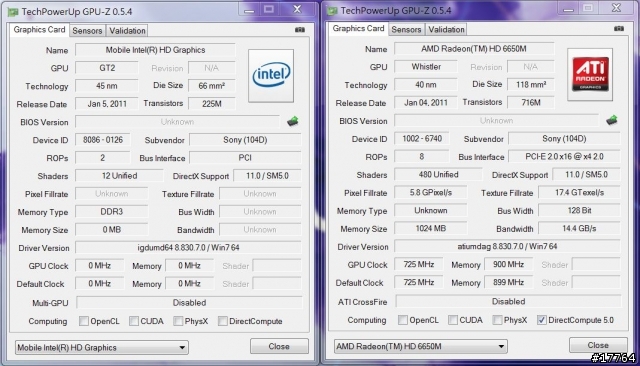Click Intel Device ID 8086 - 0126

point(103,140)
